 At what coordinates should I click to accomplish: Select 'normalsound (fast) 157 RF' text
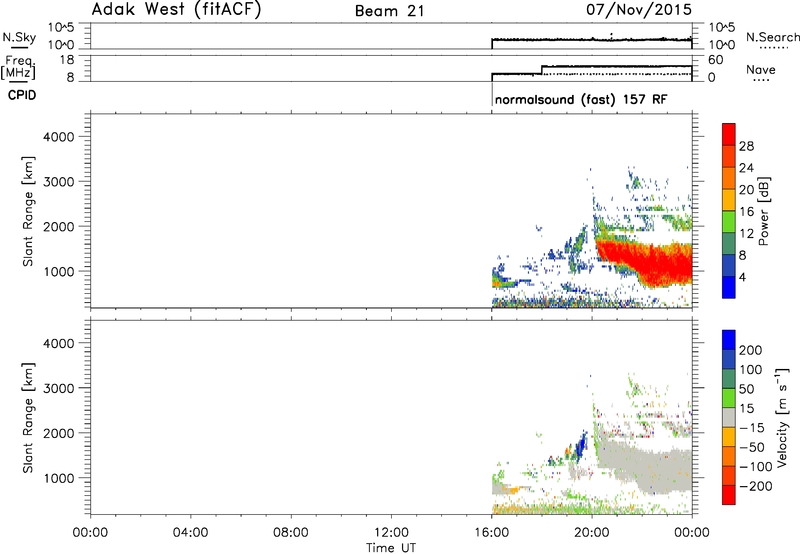tap(581, 99)
